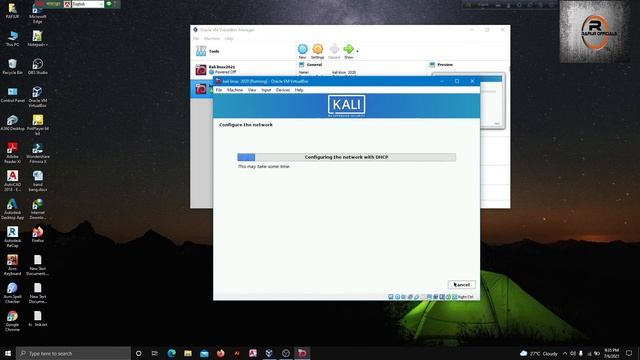Expand the Show button dropdown arrow
The image size is (640, 360).
coord(358,51)
